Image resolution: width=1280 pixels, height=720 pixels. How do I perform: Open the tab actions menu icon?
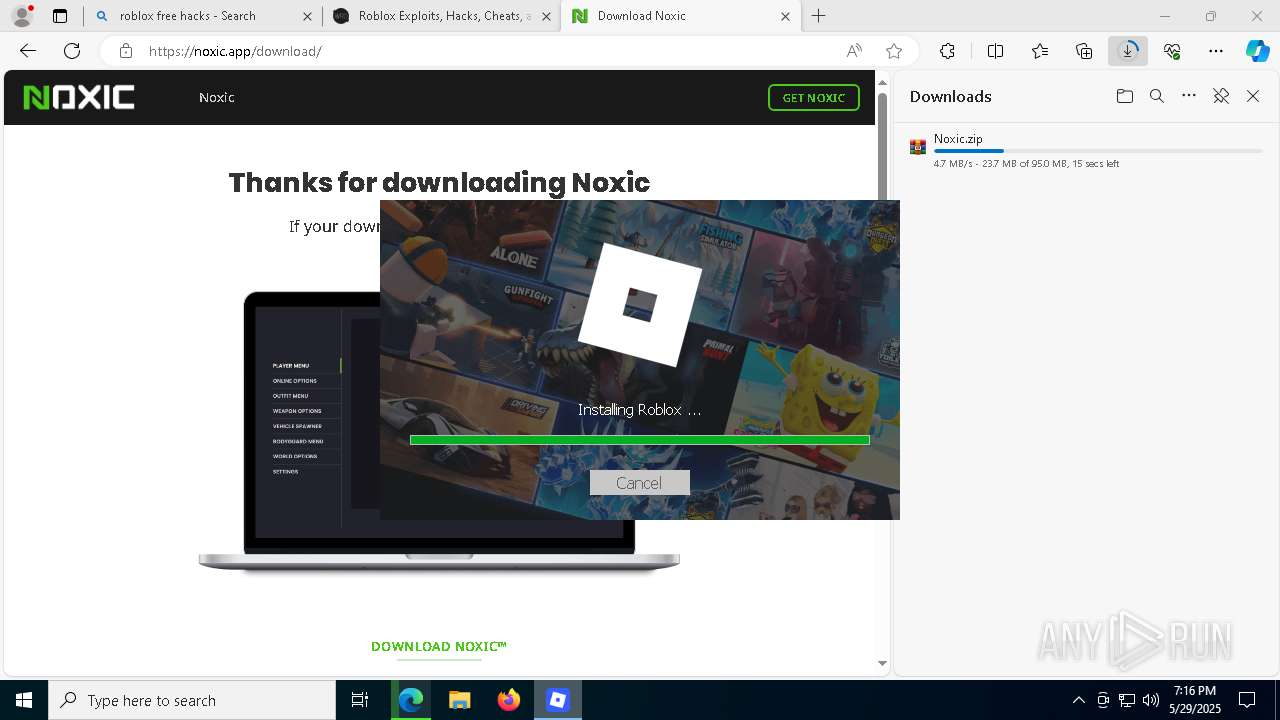(x=60, y=16)
